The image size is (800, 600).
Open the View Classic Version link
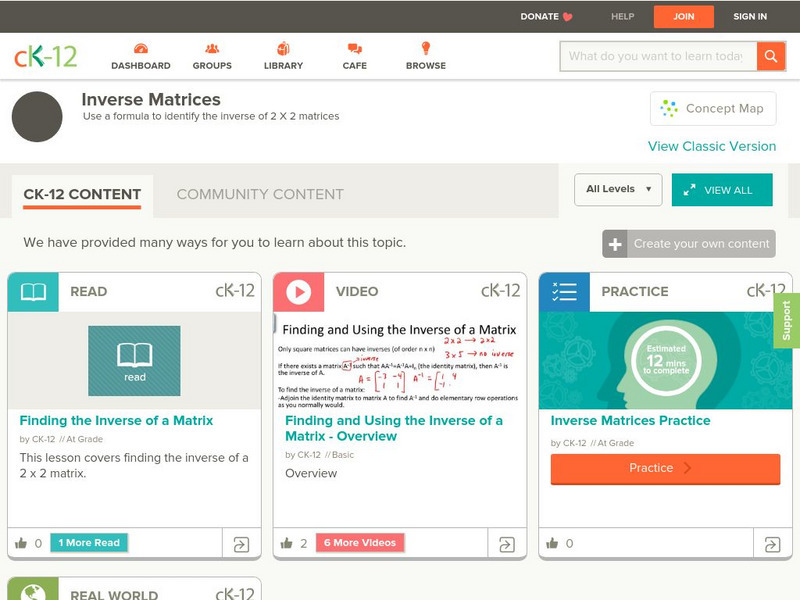coord(712,146)
